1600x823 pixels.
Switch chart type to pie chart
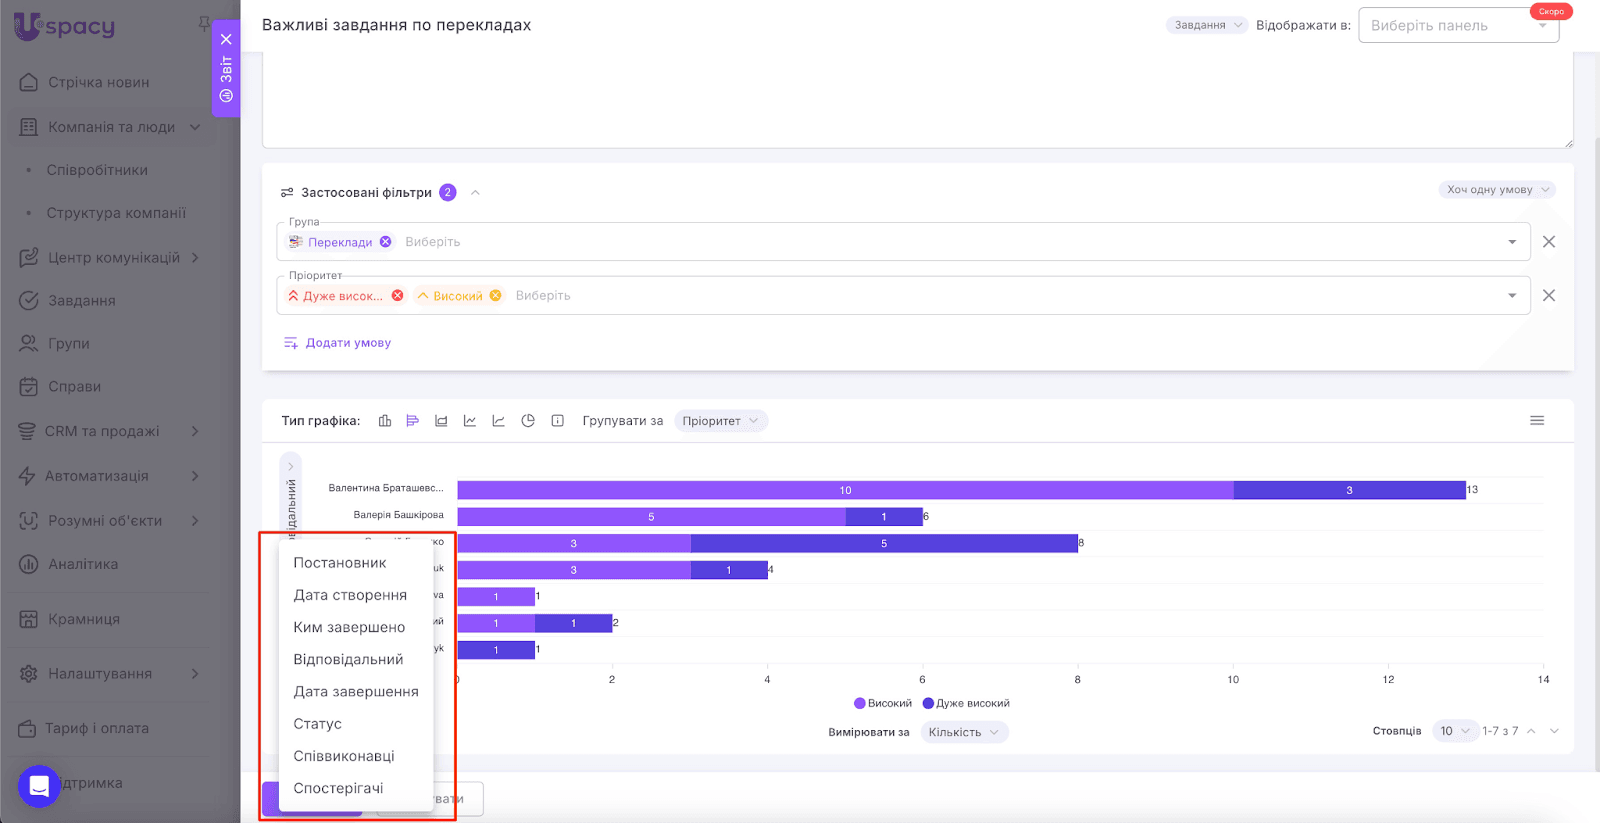528,421
